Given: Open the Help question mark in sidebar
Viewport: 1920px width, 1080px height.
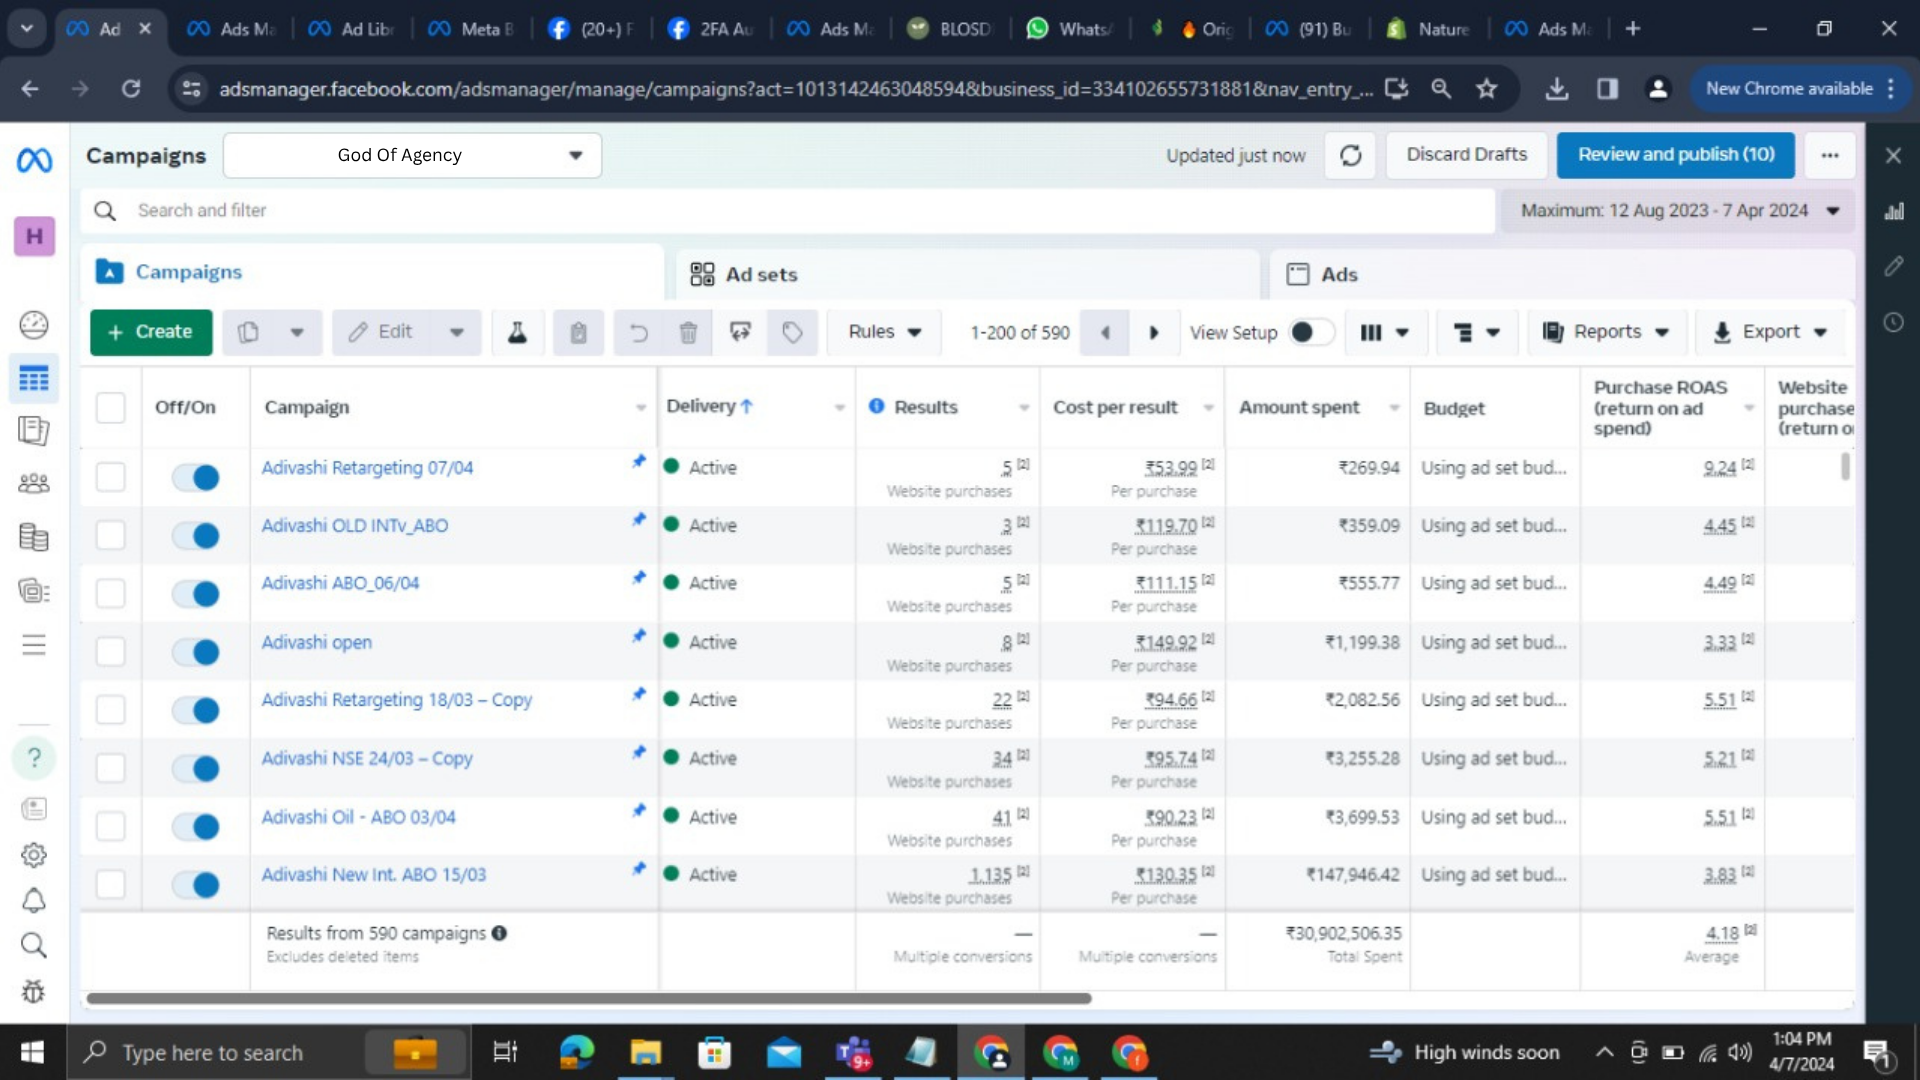Looking at the screenshot, I should (x=34, y=758).
